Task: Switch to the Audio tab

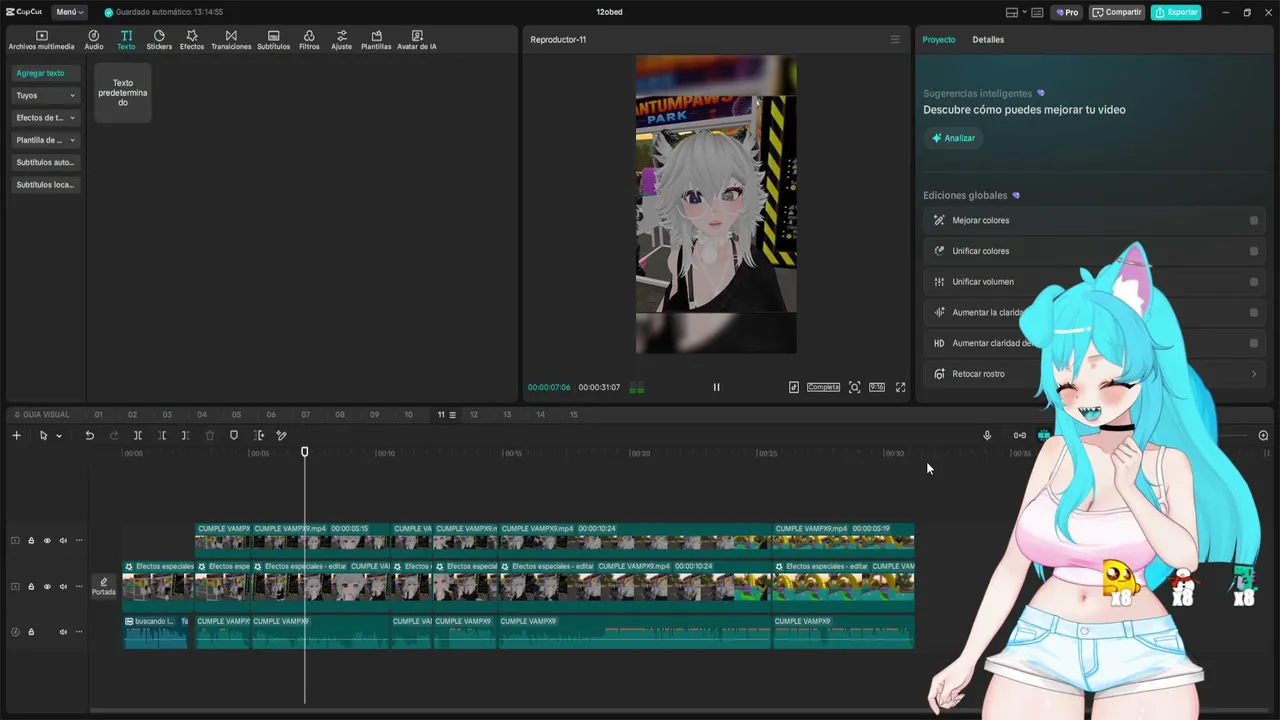Action: click(93, 40)
